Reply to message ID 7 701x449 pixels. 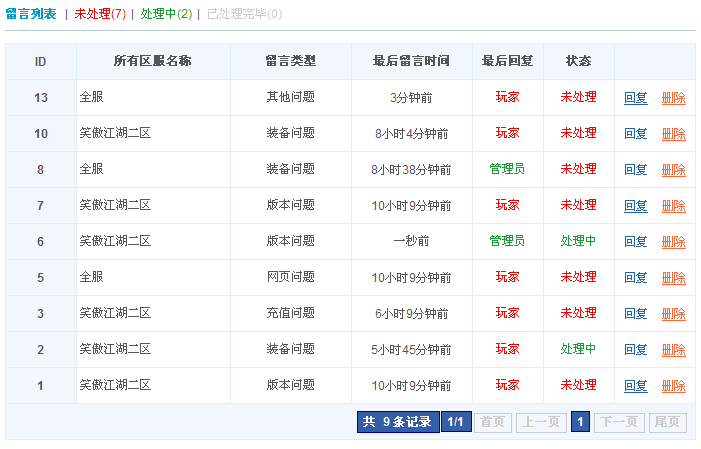pos(636,206)
